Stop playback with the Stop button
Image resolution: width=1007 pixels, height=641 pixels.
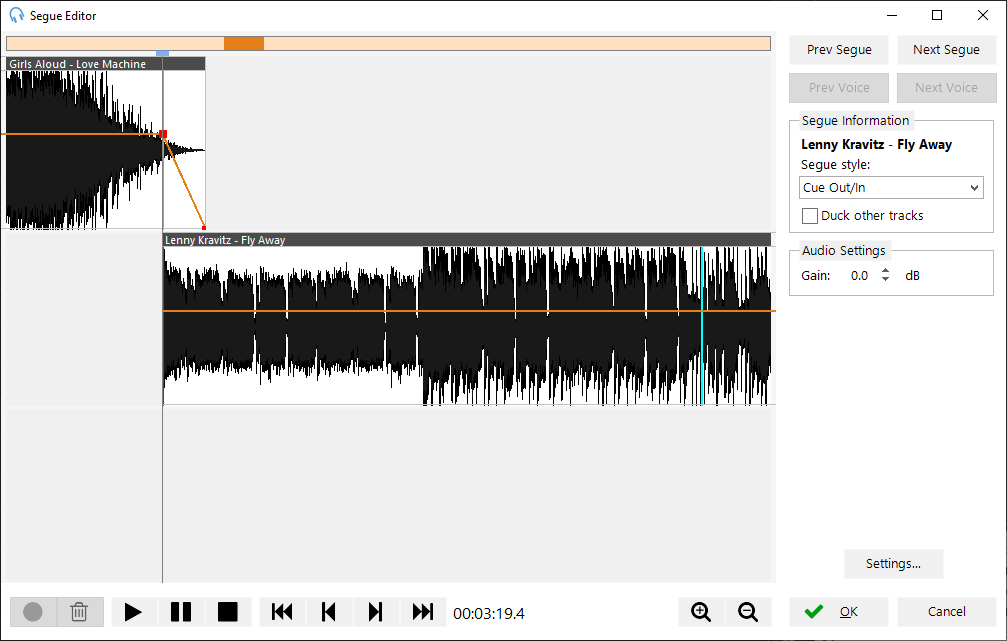[228, 612]
